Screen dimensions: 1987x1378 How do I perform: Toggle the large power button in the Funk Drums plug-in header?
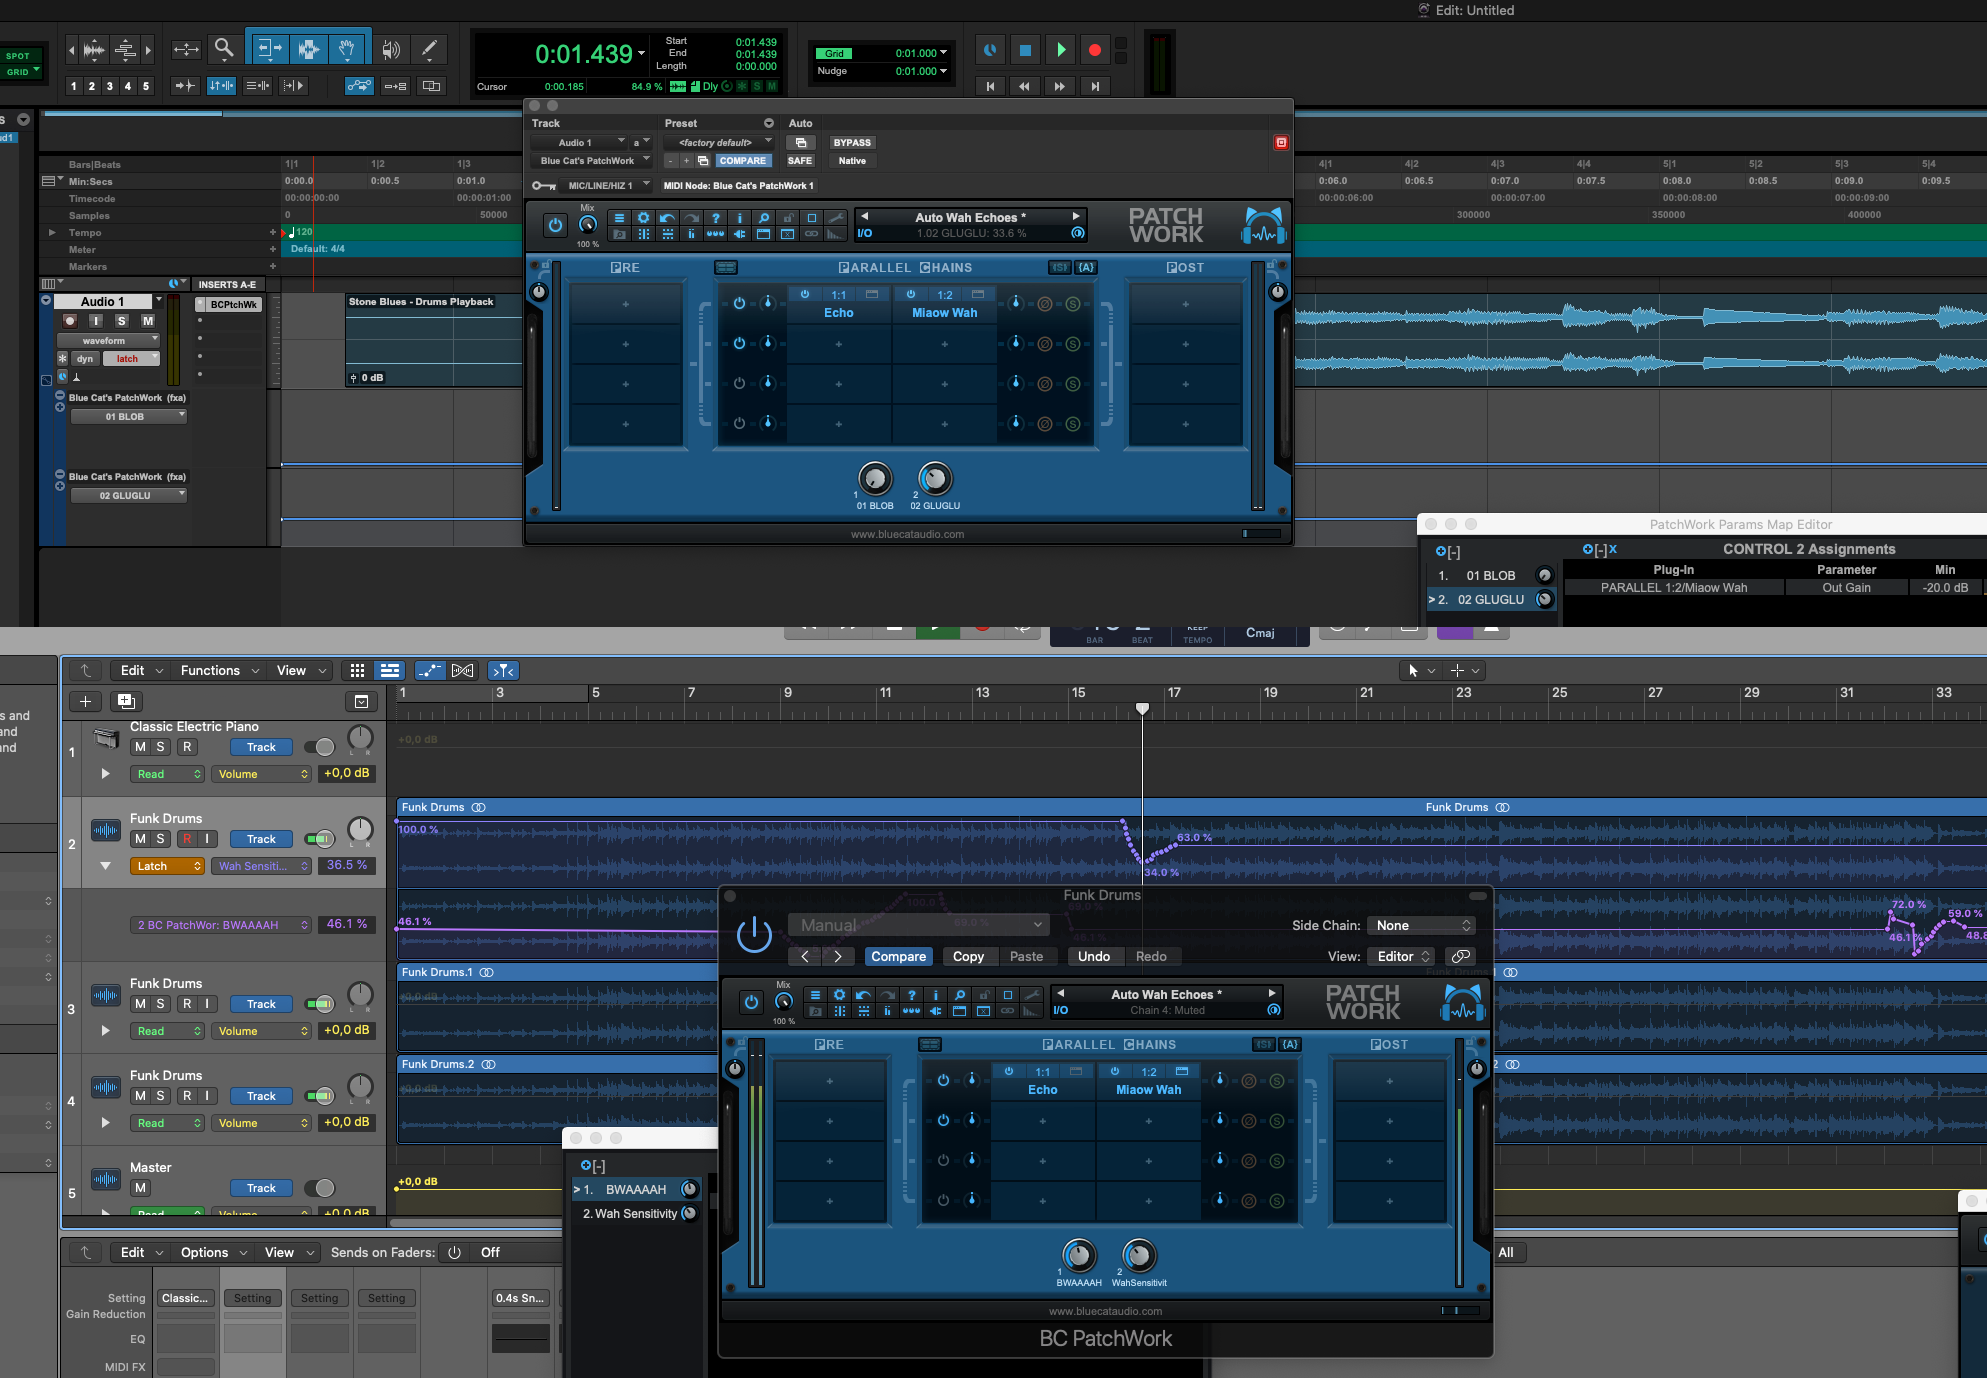[754, 935]
